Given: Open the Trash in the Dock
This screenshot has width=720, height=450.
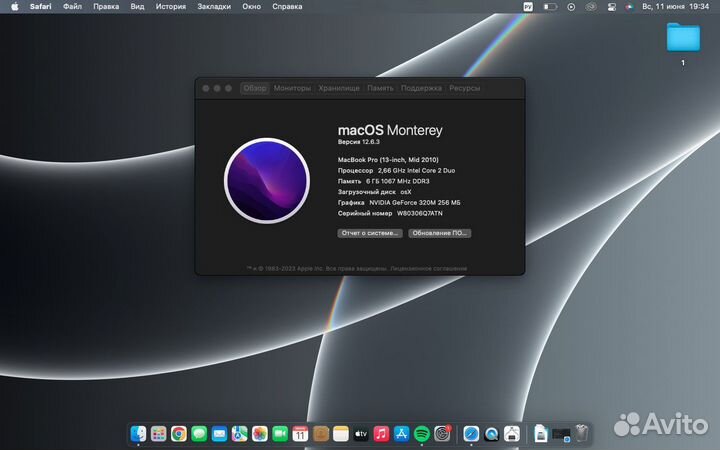Looking at the screenshot, I should point(582,433).
